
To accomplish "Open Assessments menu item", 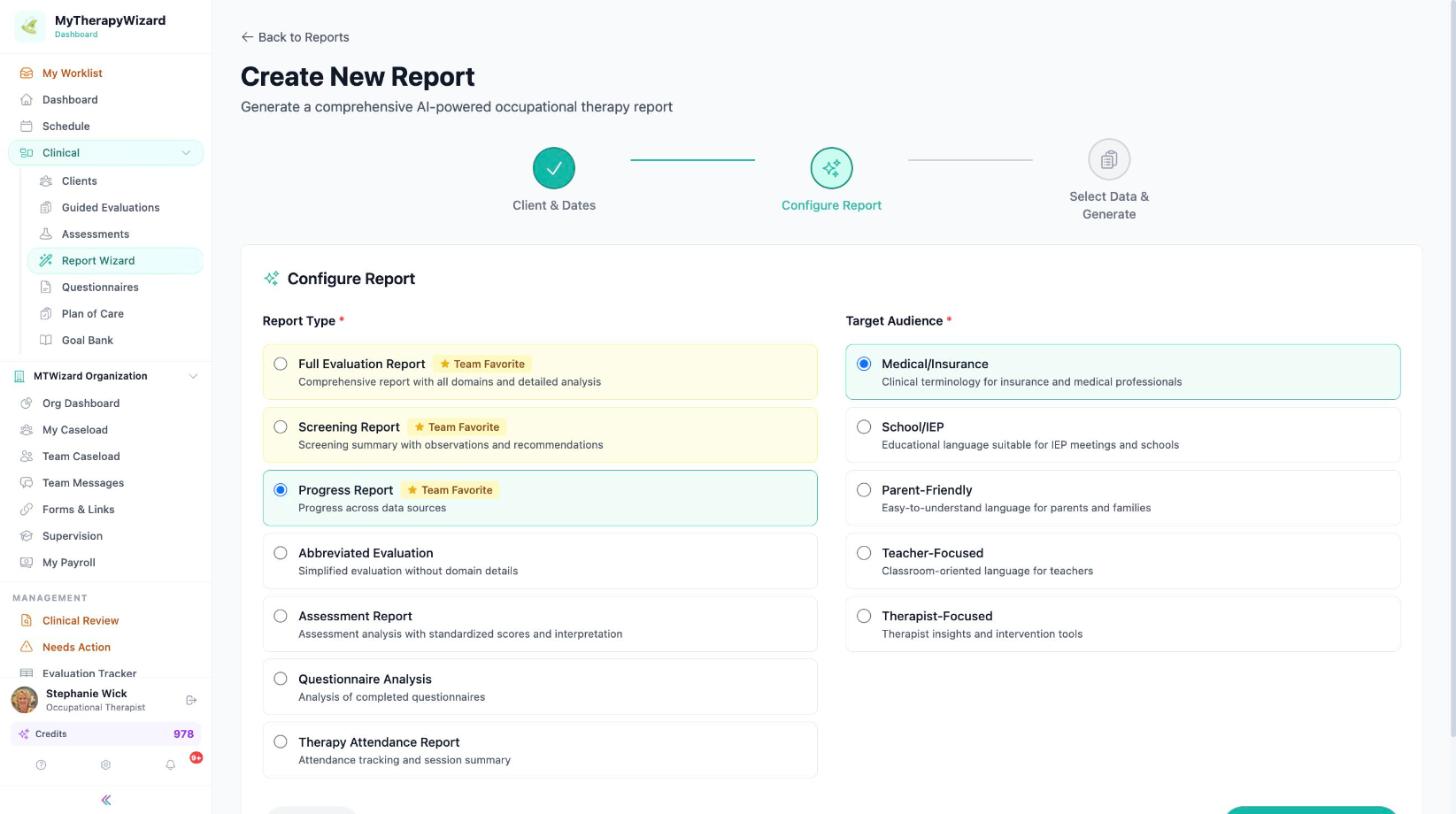I will tap(115, 234).
